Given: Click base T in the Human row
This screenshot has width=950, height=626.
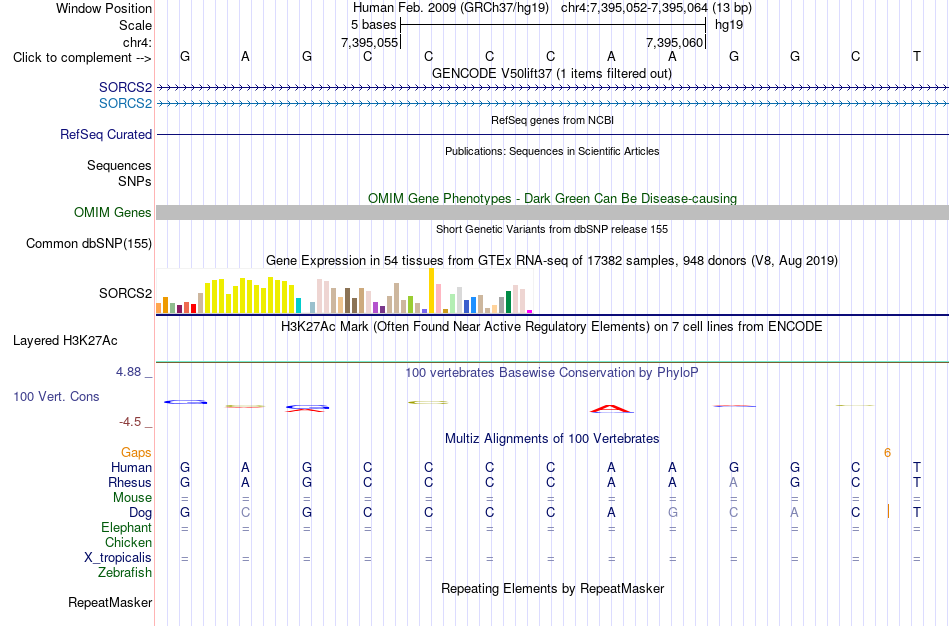Looking at the screenshot, I should click(x=917, y=467).
